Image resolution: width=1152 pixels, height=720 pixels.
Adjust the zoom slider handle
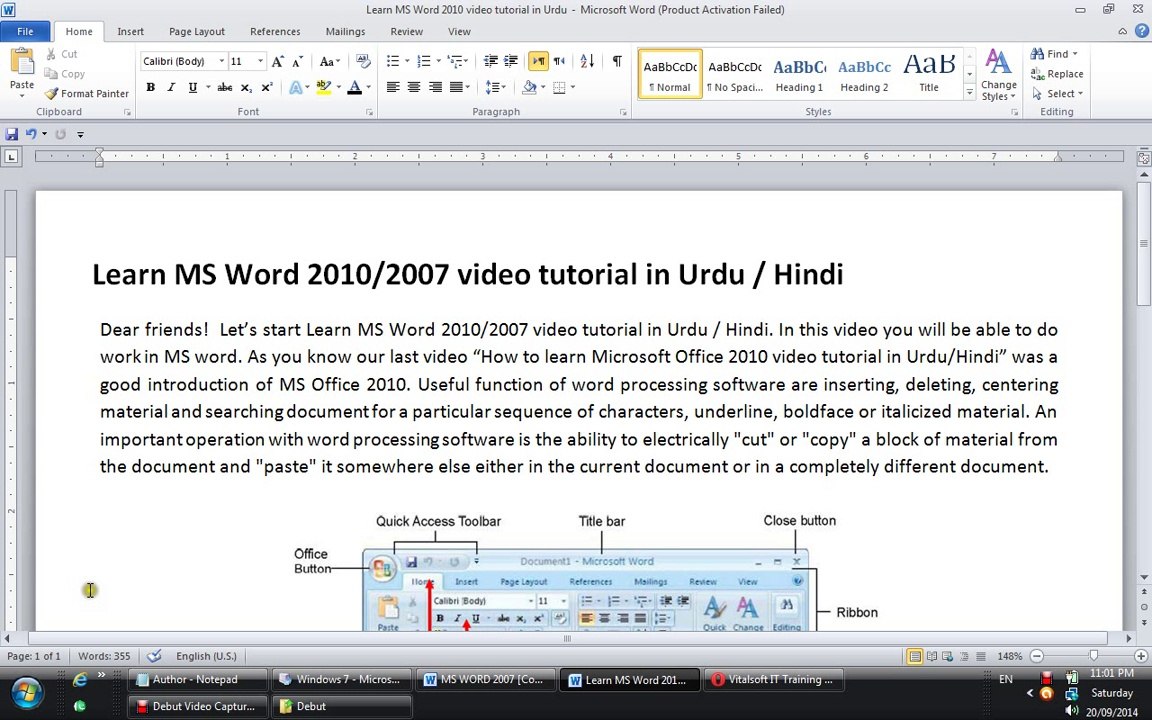(1093, 655)
